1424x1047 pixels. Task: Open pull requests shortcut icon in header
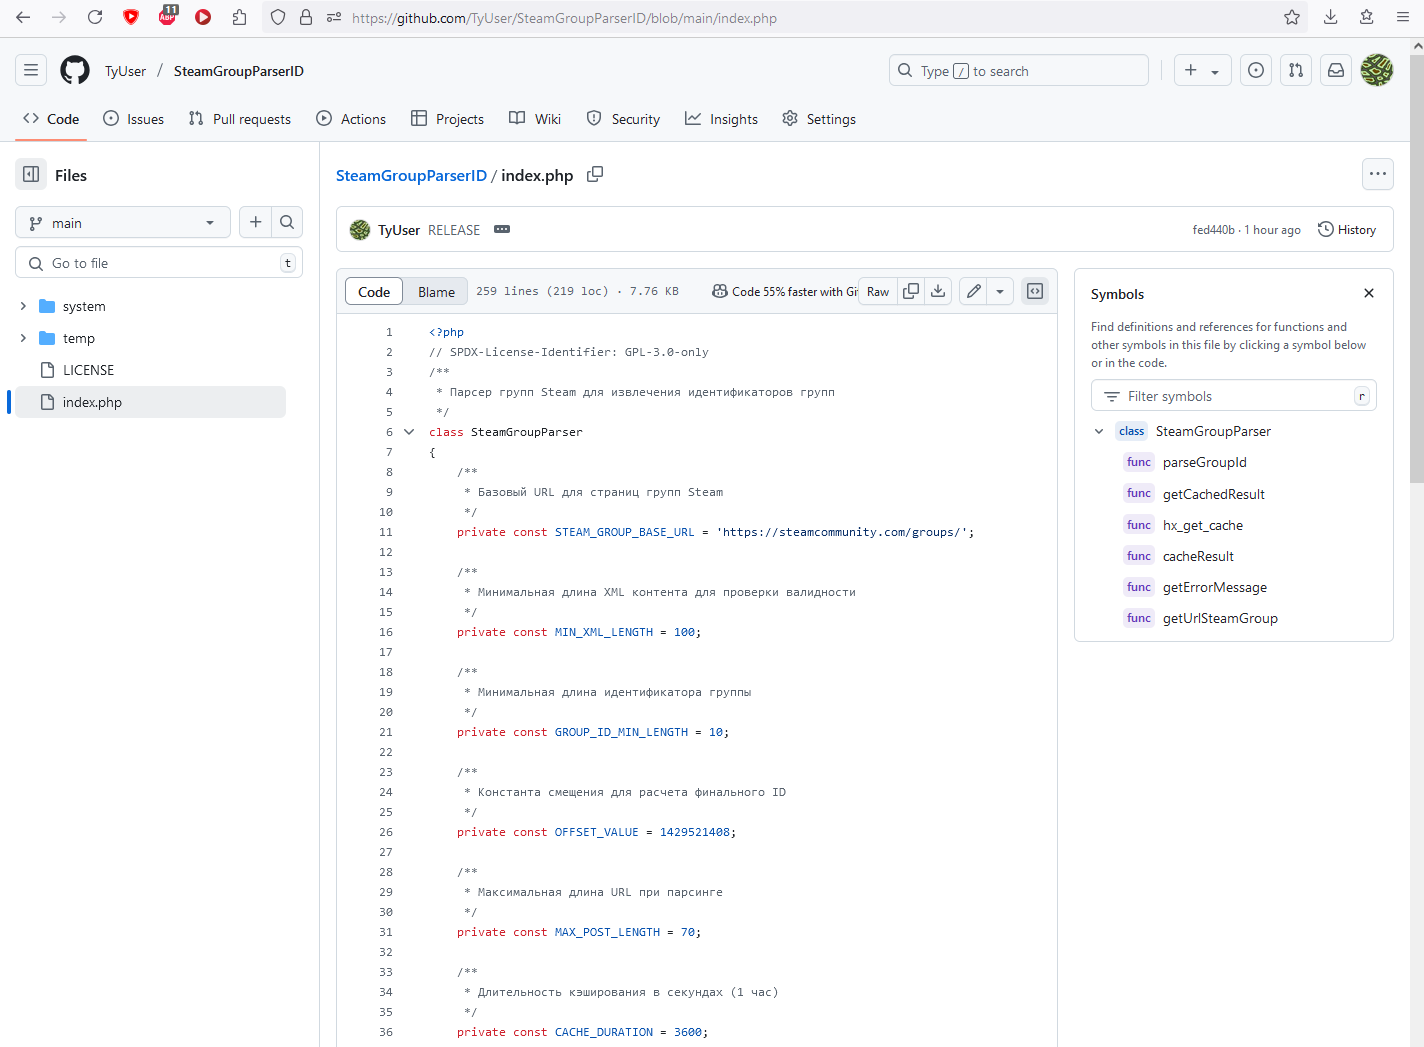pyautogui.click(x=1296, y=70)
